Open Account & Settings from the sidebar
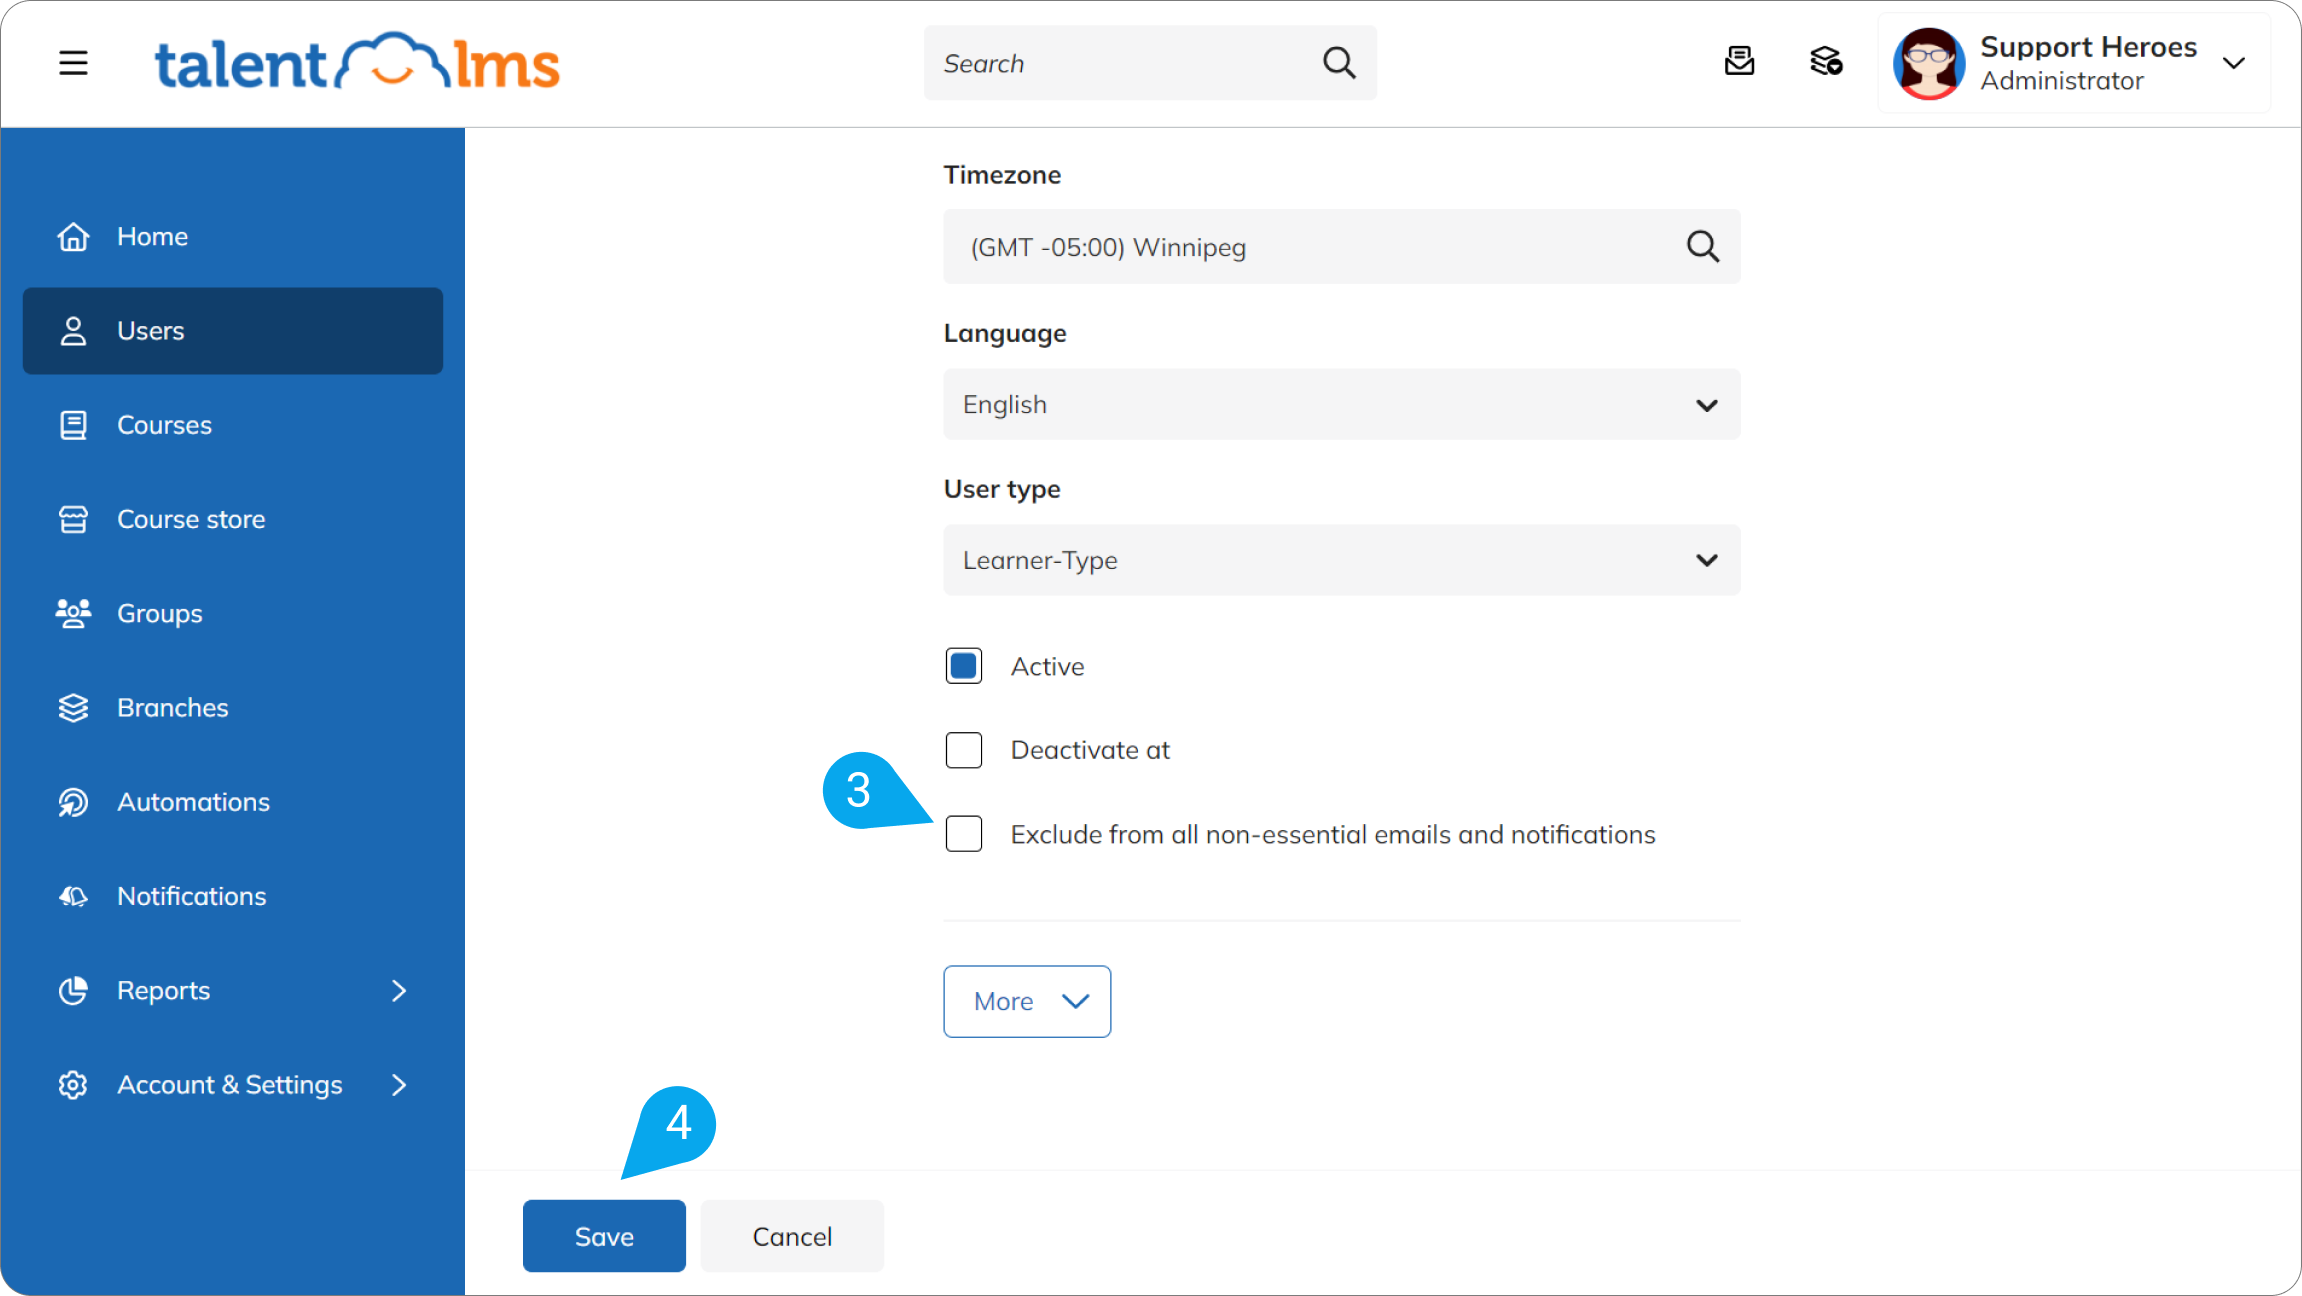This screenshot has width=2302, height=1296. click(233, 1085)
